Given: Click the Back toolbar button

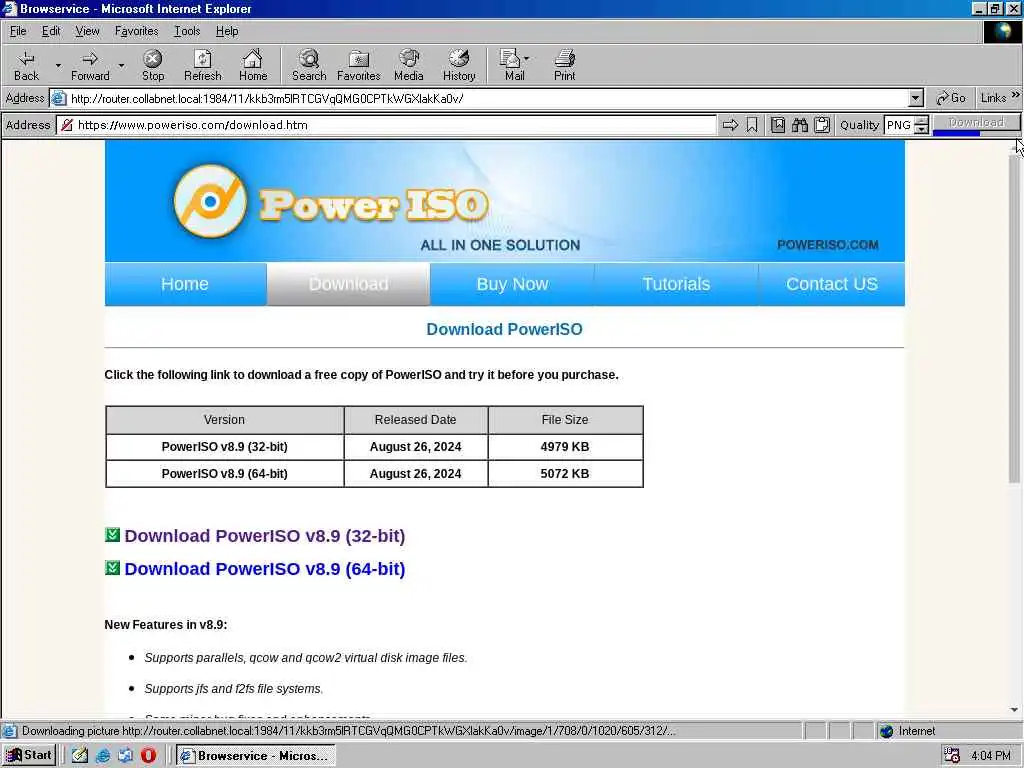Looking at the screenshot, I should coord(26,65).
